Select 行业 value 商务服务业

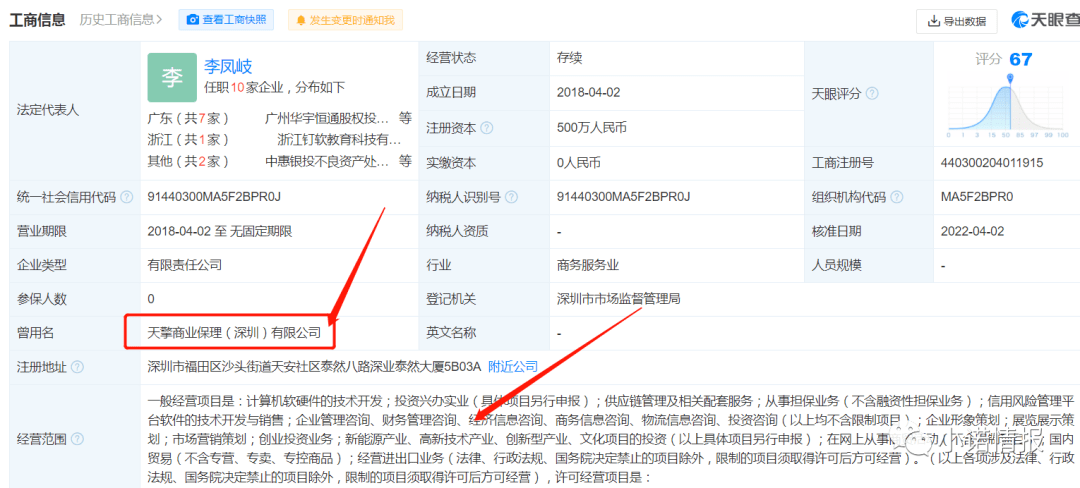pyautogui.click(x=588, y=265)
